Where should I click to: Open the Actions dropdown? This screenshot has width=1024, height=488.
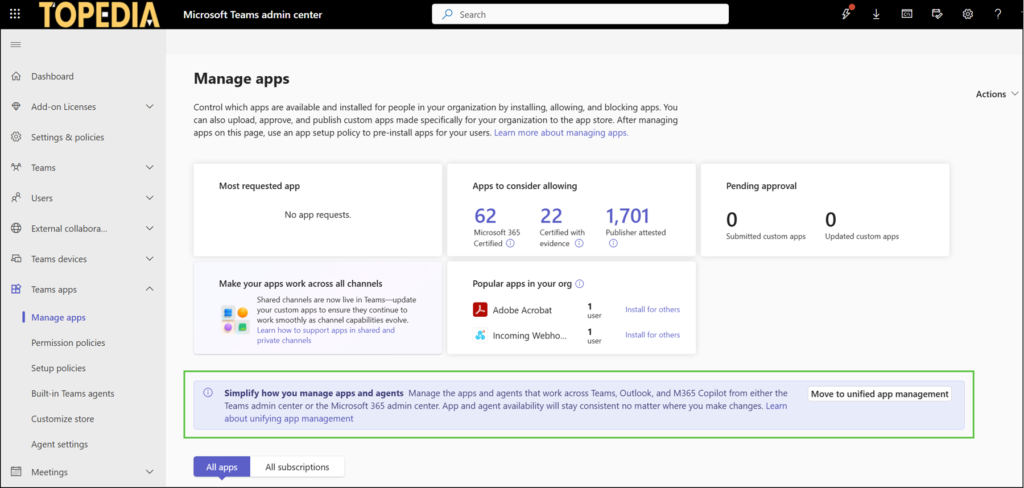(997, 94)
